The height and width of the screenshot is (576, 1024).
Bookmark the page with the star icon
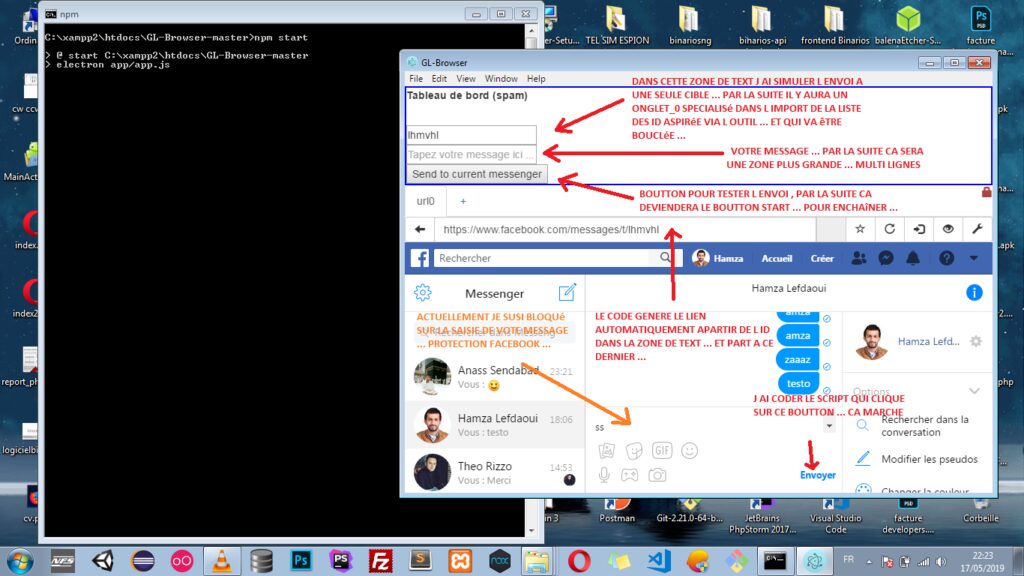click(x=860, y=229)
